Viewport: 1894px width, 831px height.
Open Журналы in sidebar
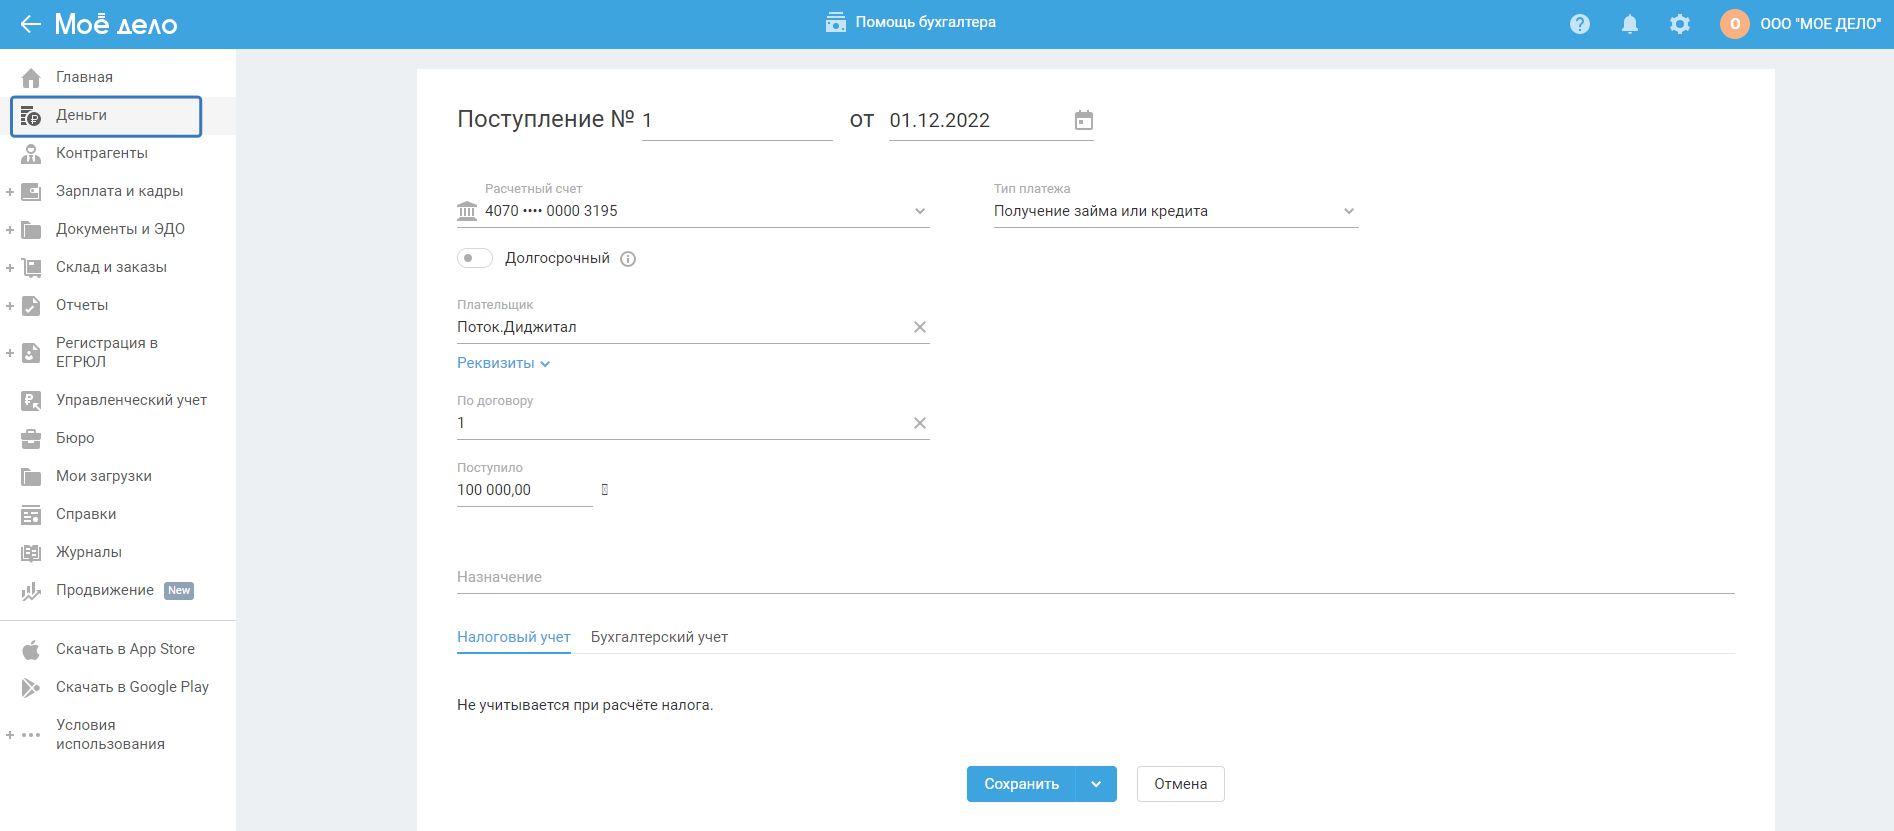click(x=89, y=552)
